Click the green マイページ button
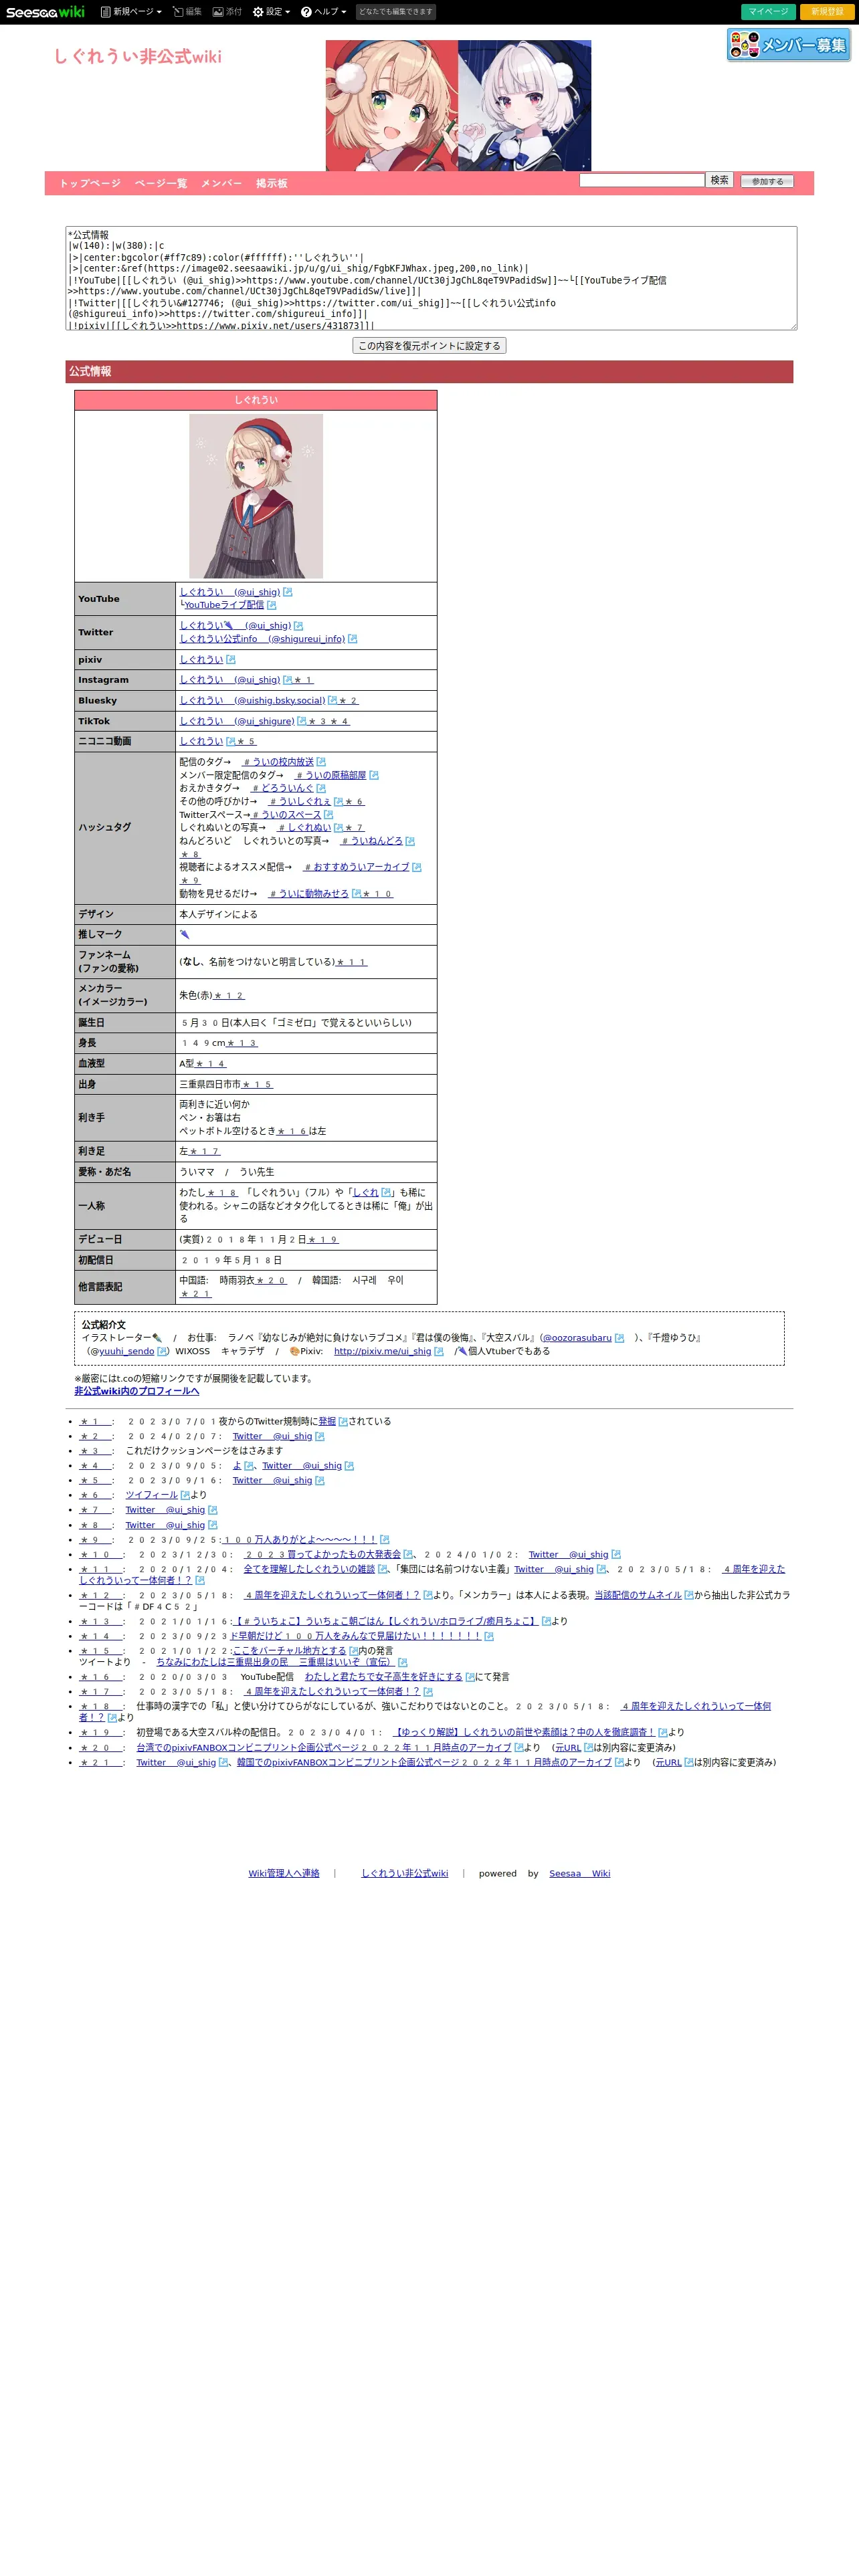Viewport: 859px width, 2576px height. (x=768, y=12)
